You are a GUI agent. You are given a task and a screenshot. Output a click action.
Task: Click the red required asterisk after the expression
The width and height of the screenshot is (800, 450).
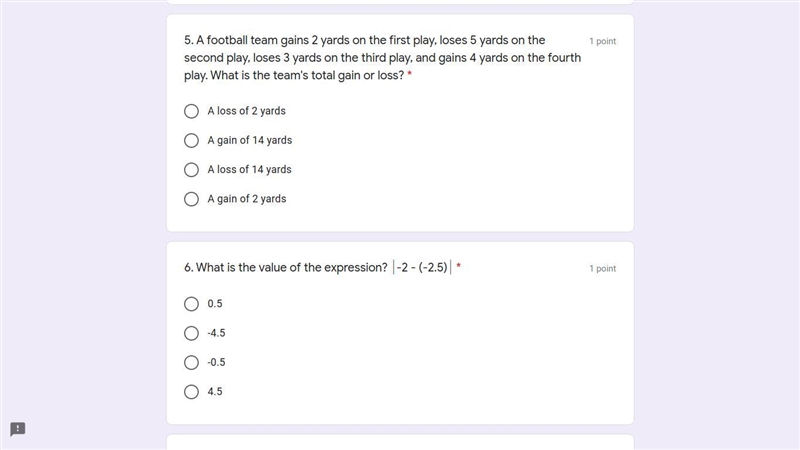458,266
